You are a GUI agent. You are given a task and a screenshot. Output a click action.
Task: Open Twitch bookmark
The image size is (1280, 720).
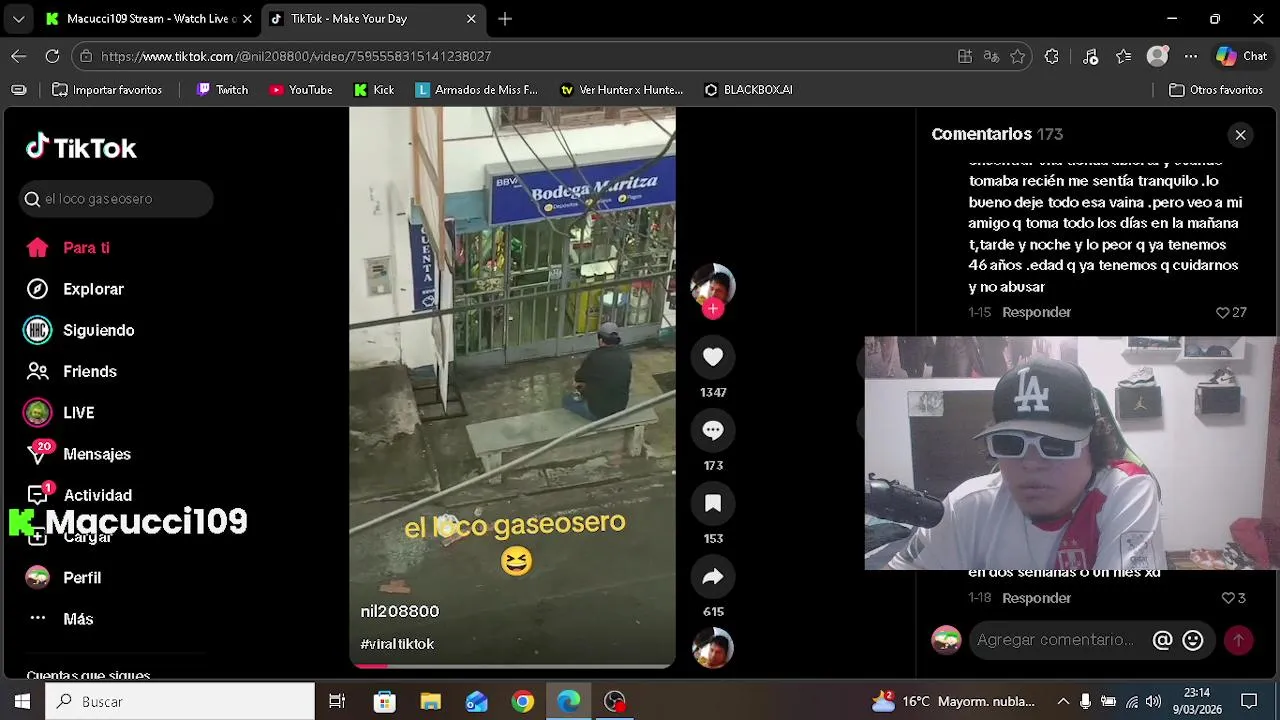click(222, 90)
